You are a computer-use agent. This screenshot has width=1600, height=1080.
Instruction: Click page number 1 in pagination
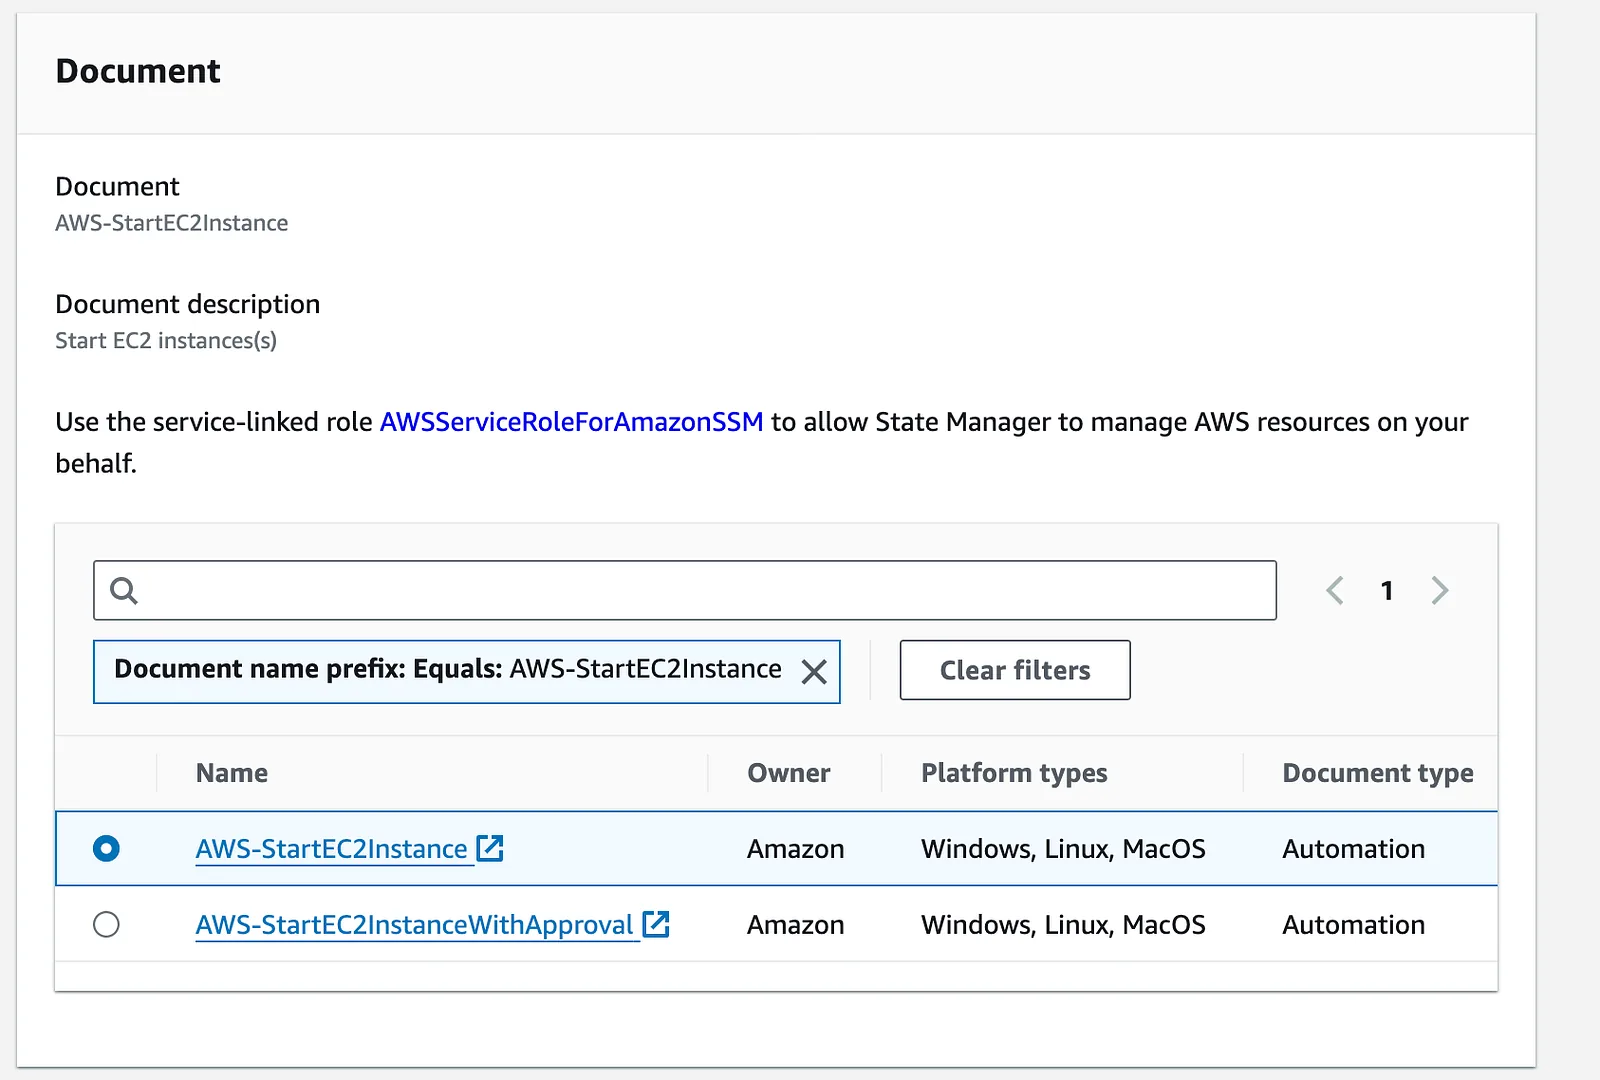(x=1387, y=591)
